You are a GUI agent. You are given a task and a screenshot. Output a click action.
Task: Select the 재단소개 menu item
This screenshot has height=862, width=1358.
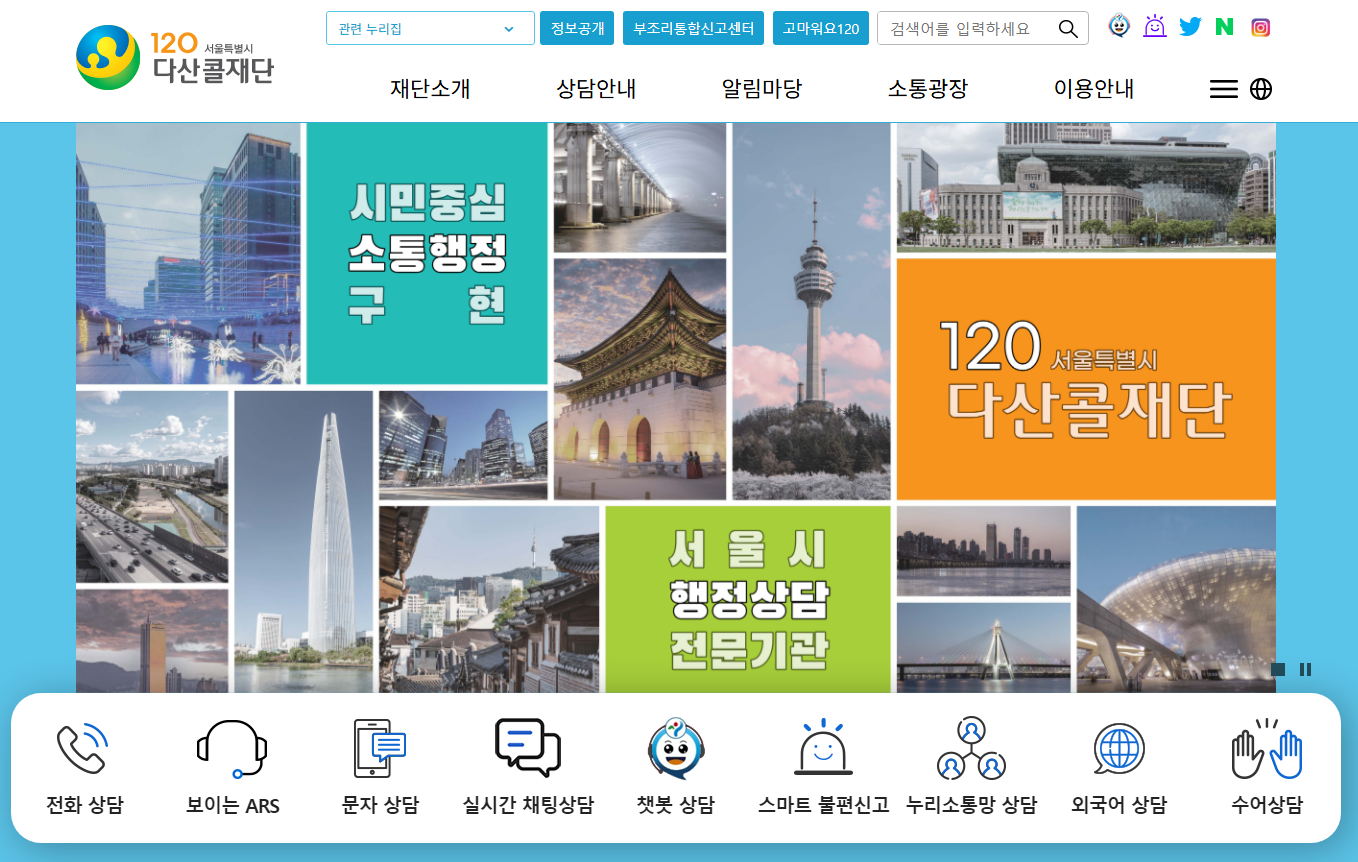[428, 88]
